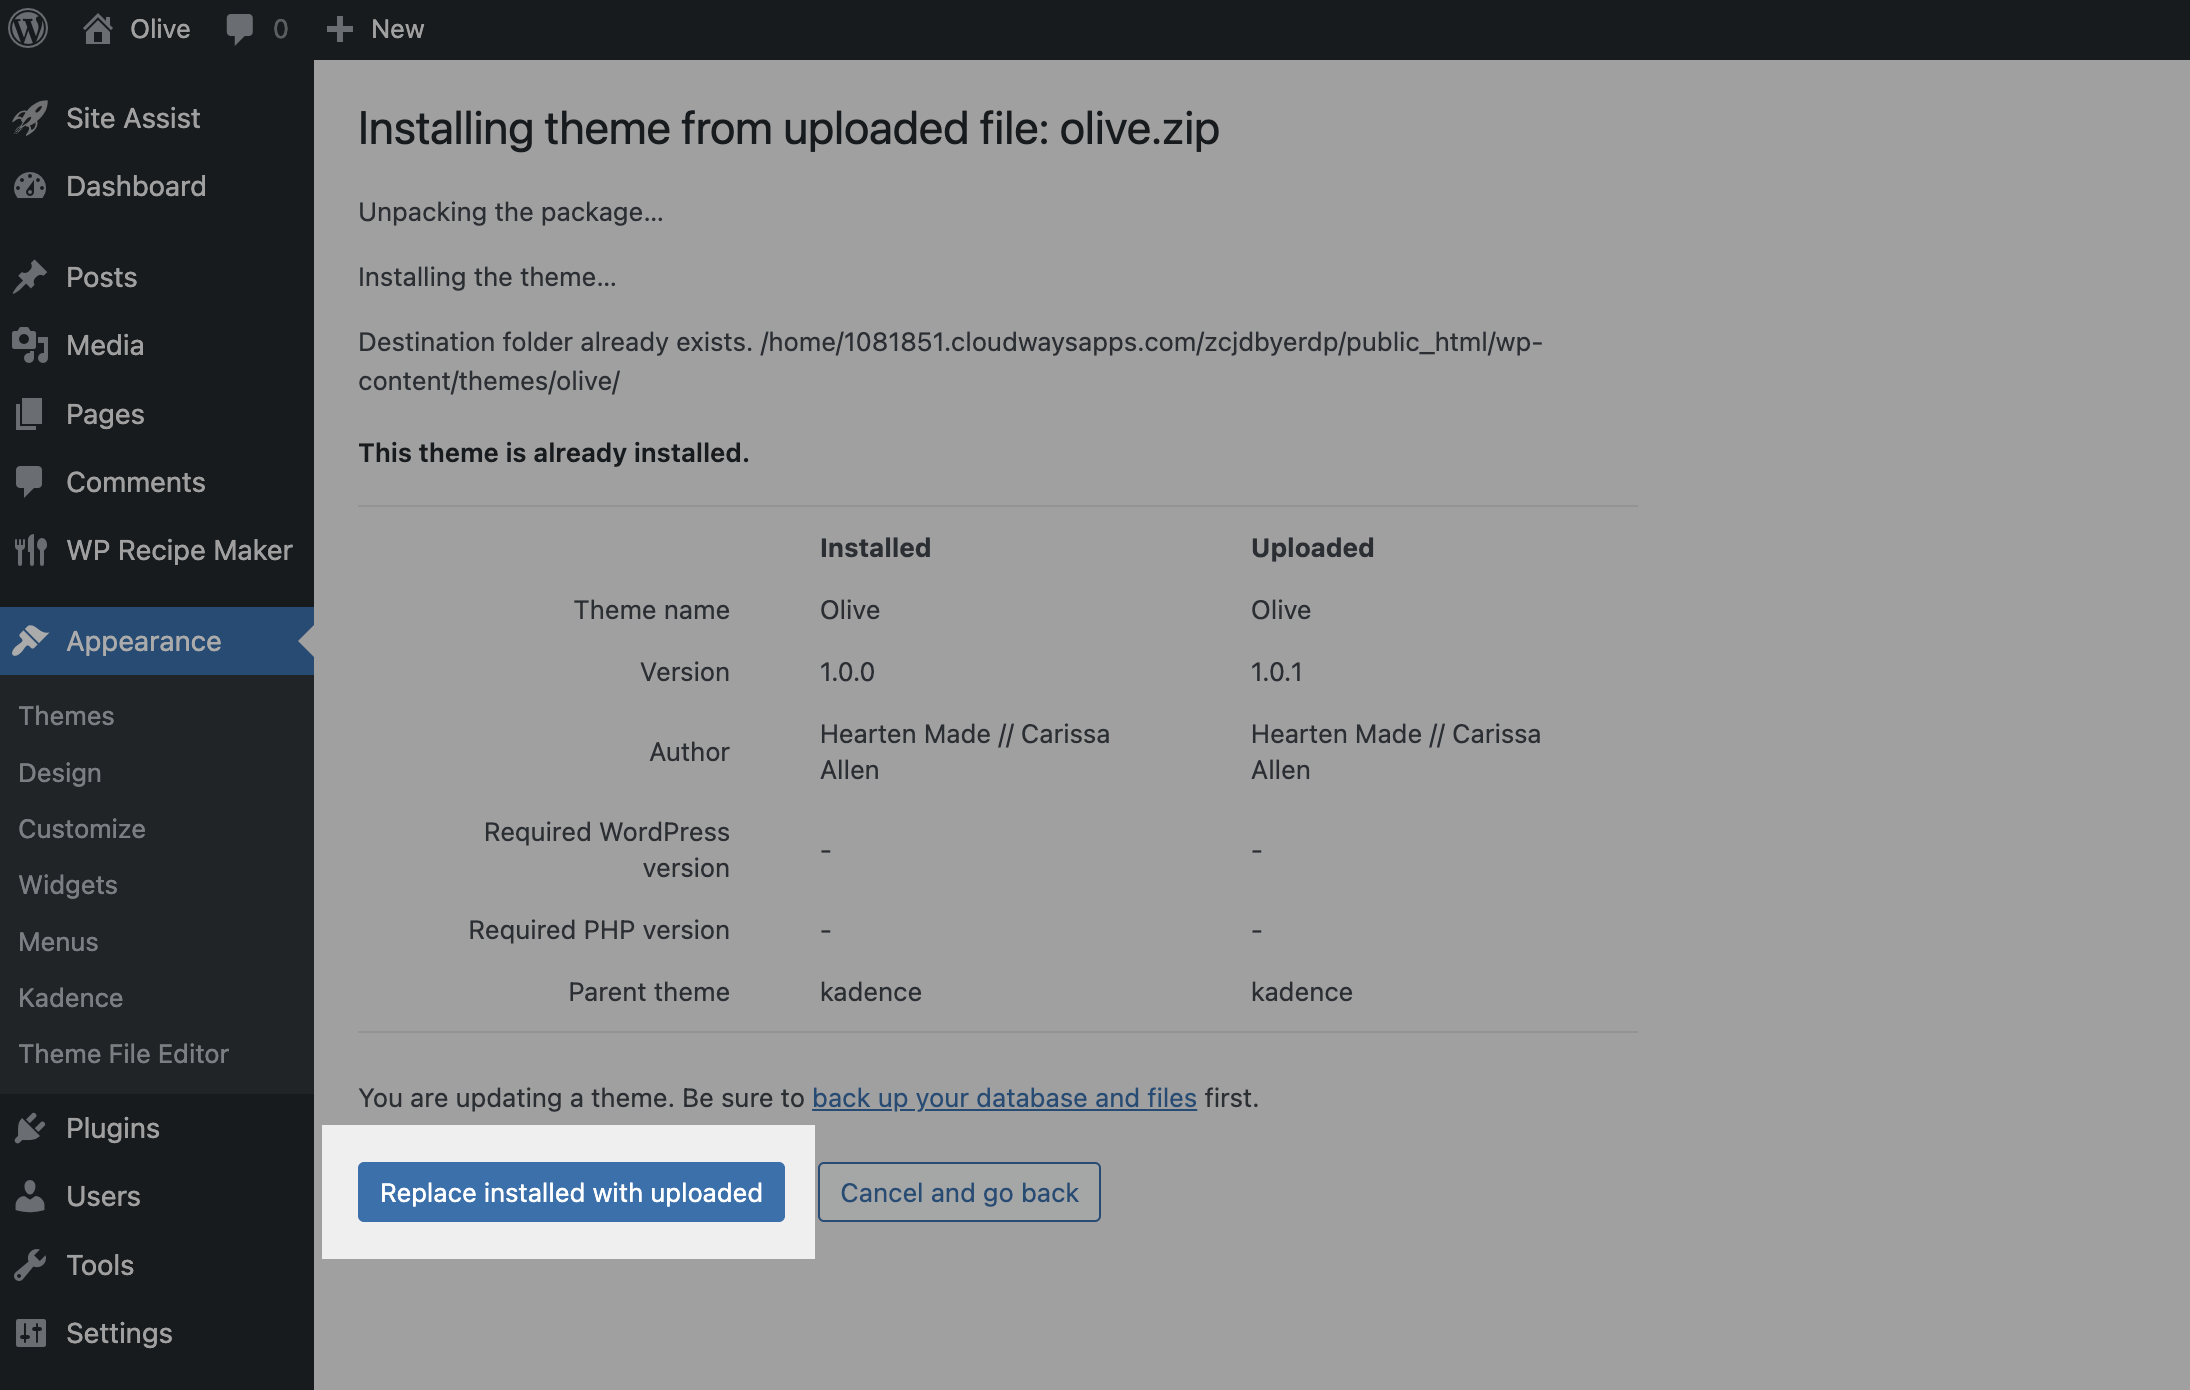Image resolution: width=2190 pixels, height=1390 pixels.
Task: Click Cancel and go back button
Action: tap(959, 1192)
